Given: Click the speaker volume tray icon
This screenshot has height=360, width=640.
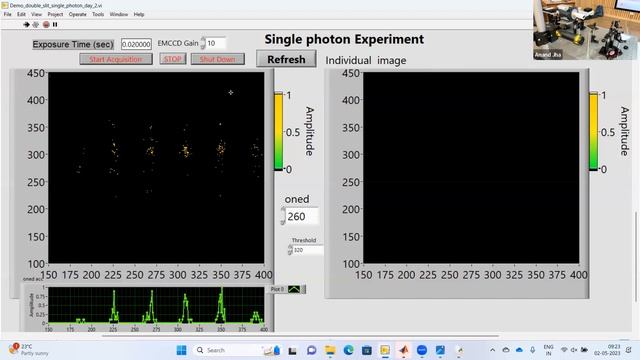Looking at the screenshot, I should click(574, 350).
